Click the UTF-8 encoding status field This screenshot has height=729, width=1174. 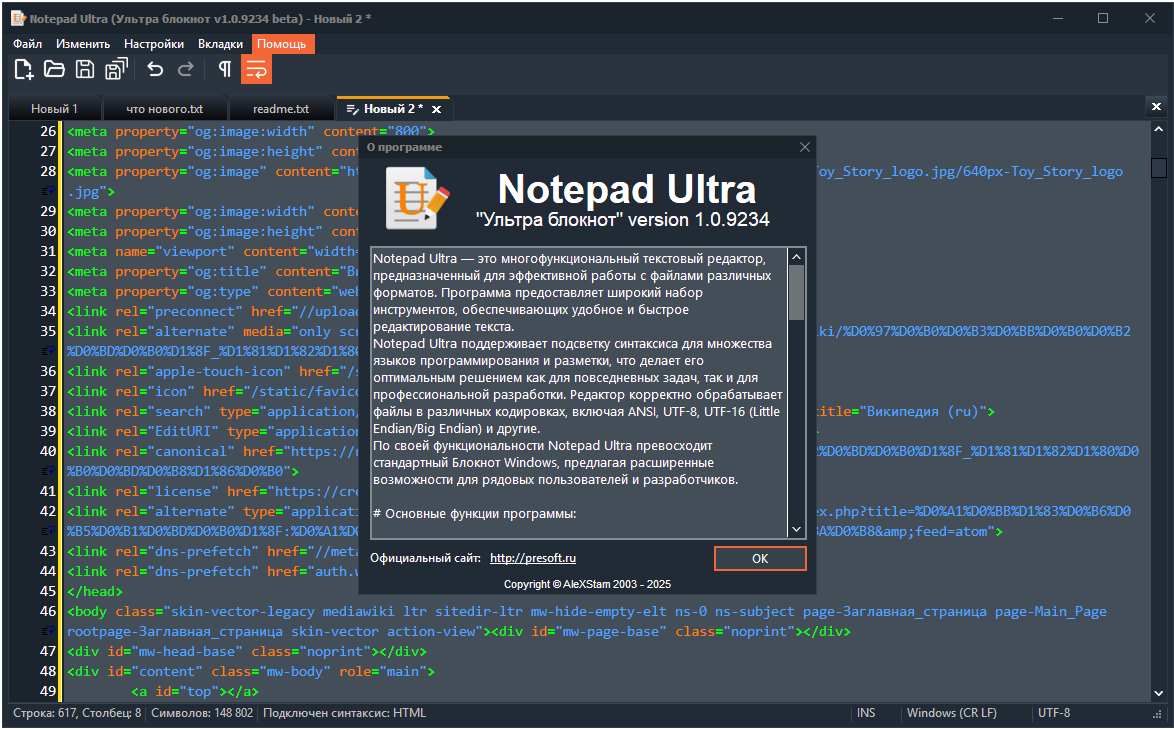click(x=1054, y=713)
